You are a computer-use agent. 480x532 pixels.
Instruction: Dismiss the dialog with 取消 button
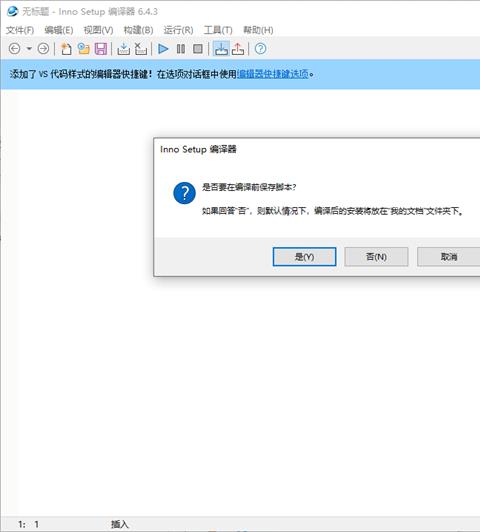click(x=449, y=257)
